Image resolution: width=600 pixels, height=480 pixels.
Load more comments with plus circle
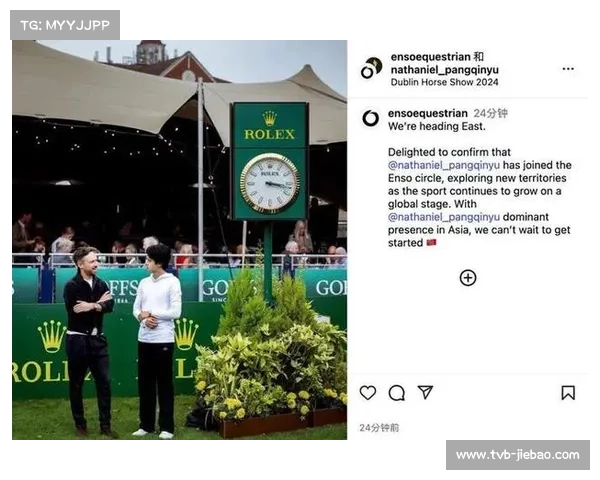point(468,278)
